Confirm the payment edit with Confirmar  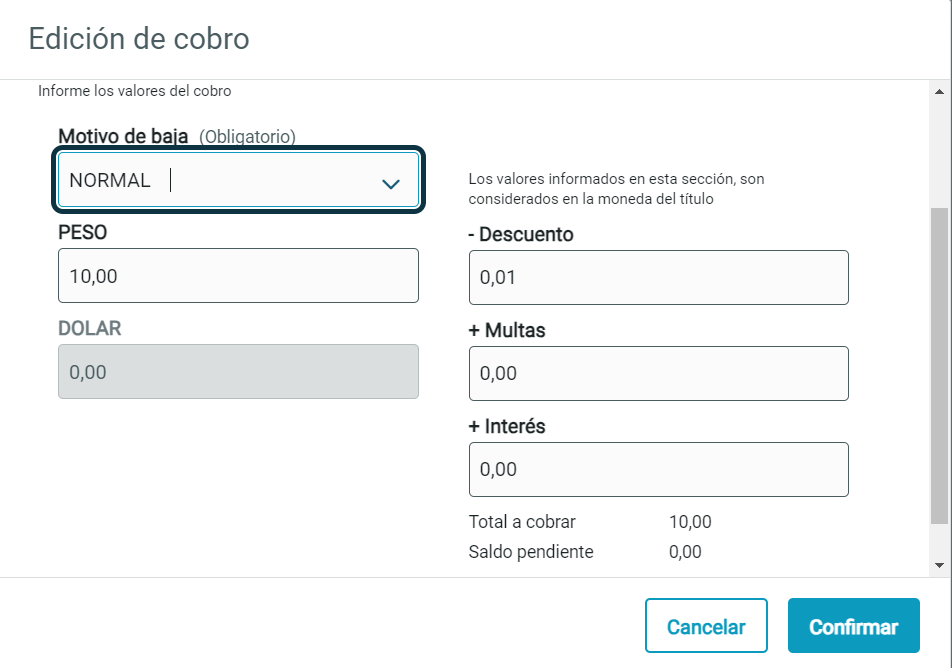click(854, 626)
